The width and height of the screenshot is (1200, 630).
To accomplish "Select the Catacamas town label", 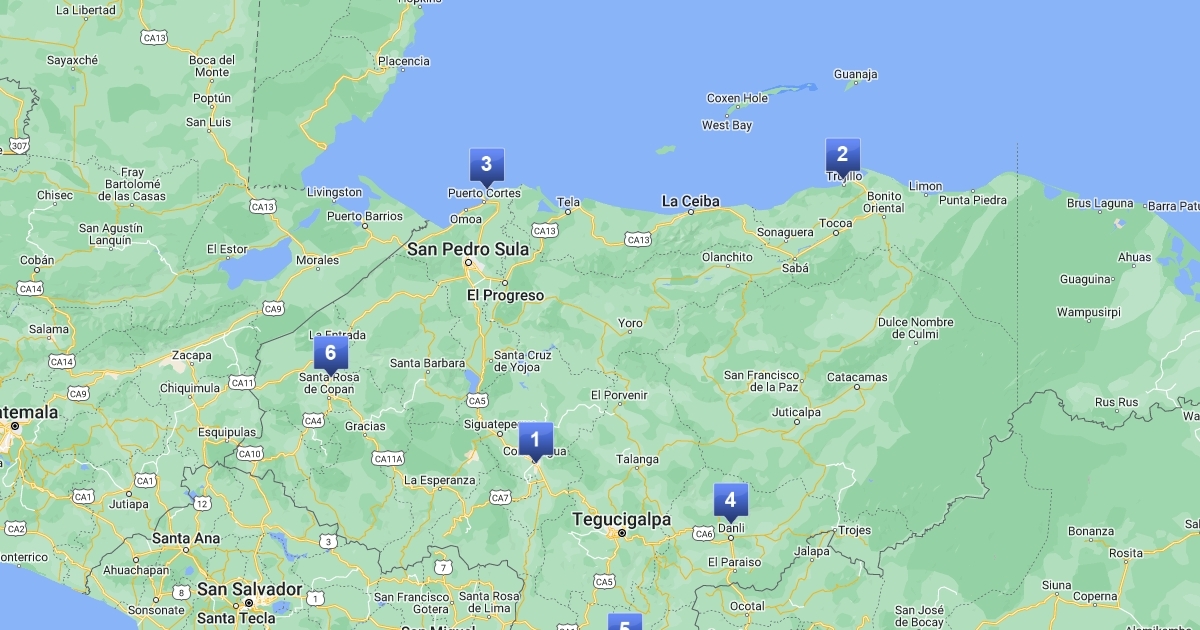I will [x=857, y=378].
